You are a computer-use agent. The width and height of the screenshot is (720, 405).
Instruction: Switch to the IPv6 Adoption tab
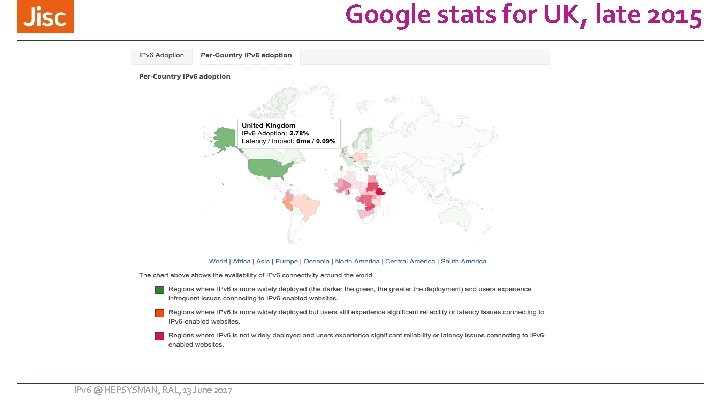point(161,54)
